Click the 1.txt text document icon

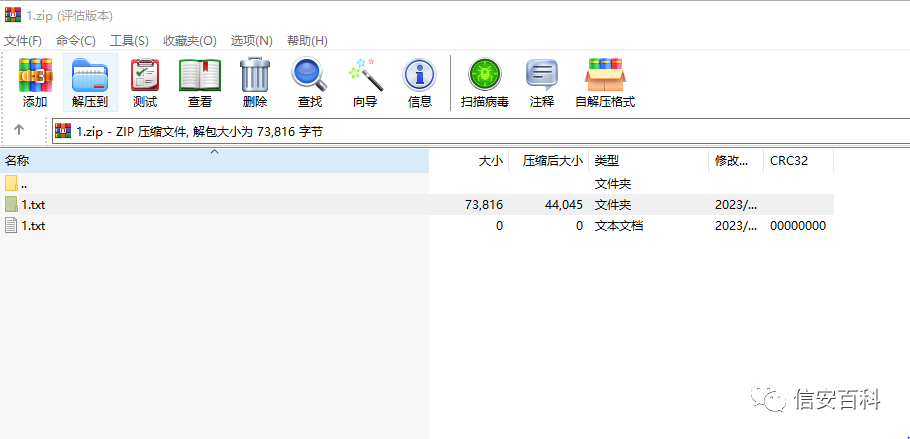(x=11, y=225)
